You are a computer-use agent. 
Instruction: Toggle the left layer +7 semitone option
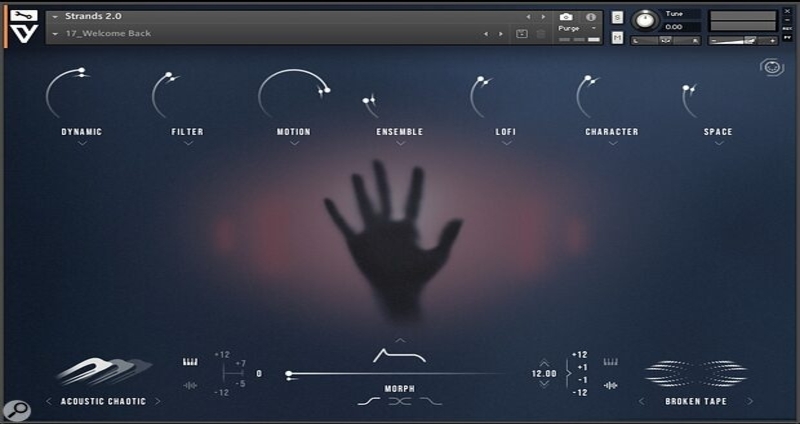pos(241,363)
